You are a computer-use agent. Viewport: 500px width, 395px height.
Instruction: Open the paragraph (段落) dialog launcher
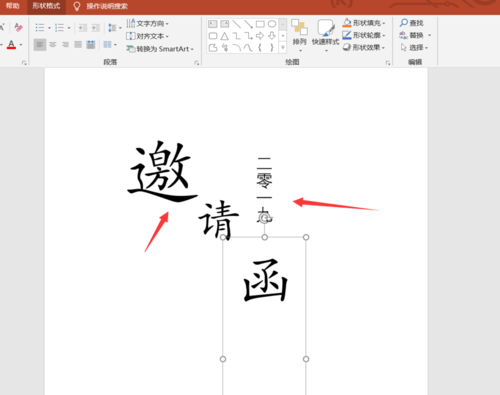click(x=197, y=62)
